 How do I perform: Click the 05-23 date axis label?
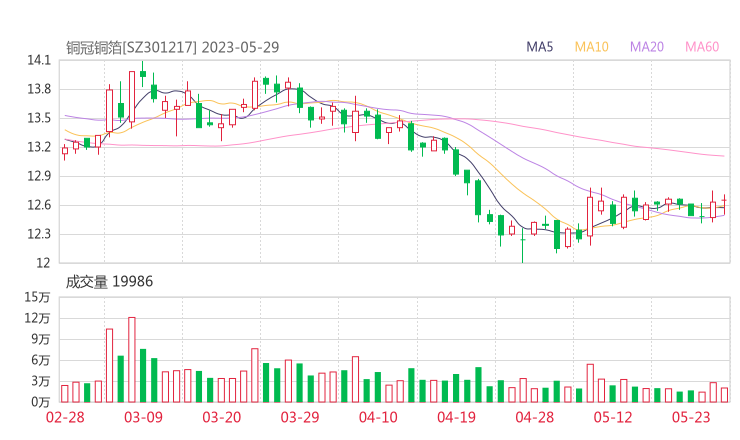tap(691, 417)
